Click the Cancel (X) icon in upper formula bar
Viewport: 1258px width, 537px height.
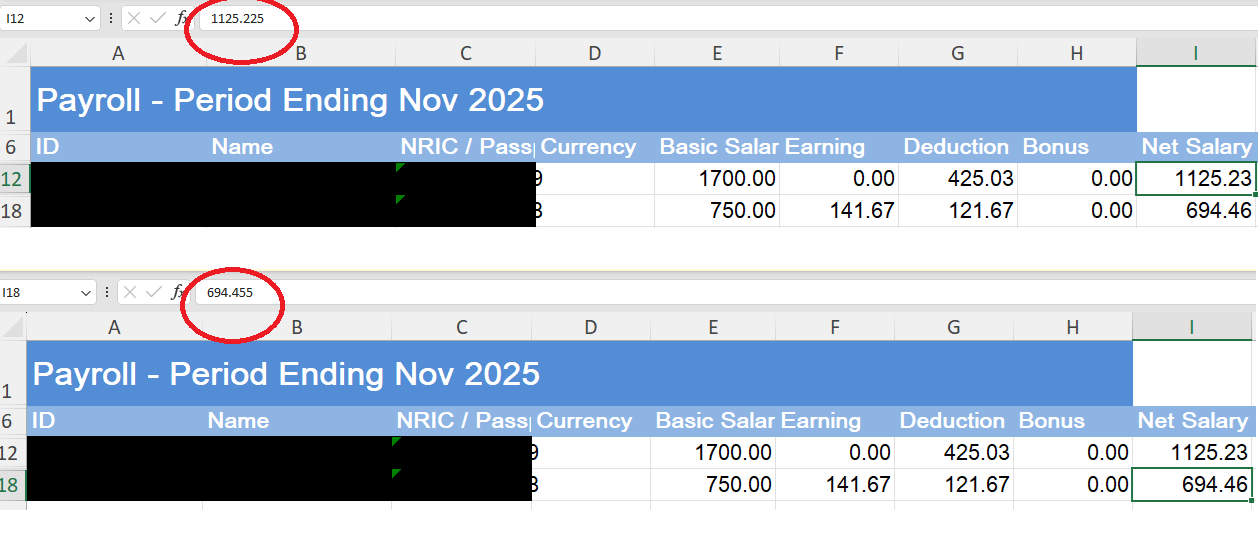(x=134, y=18)
